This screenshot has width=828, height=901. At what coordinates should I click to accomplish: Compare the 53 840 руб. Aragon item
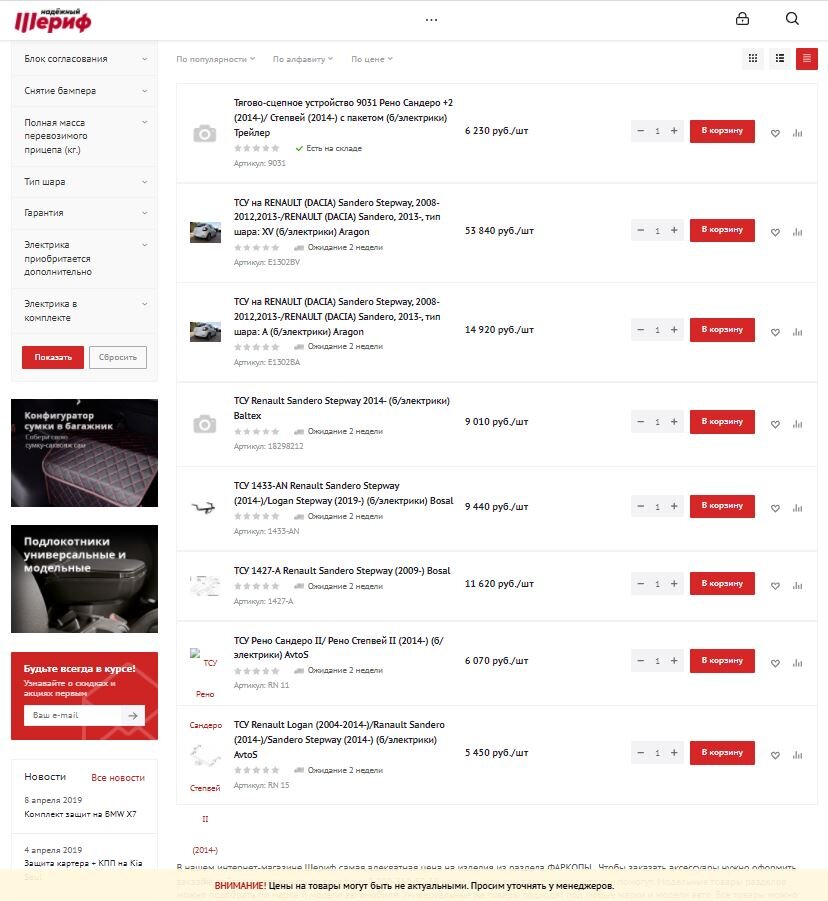pos(798,233)
